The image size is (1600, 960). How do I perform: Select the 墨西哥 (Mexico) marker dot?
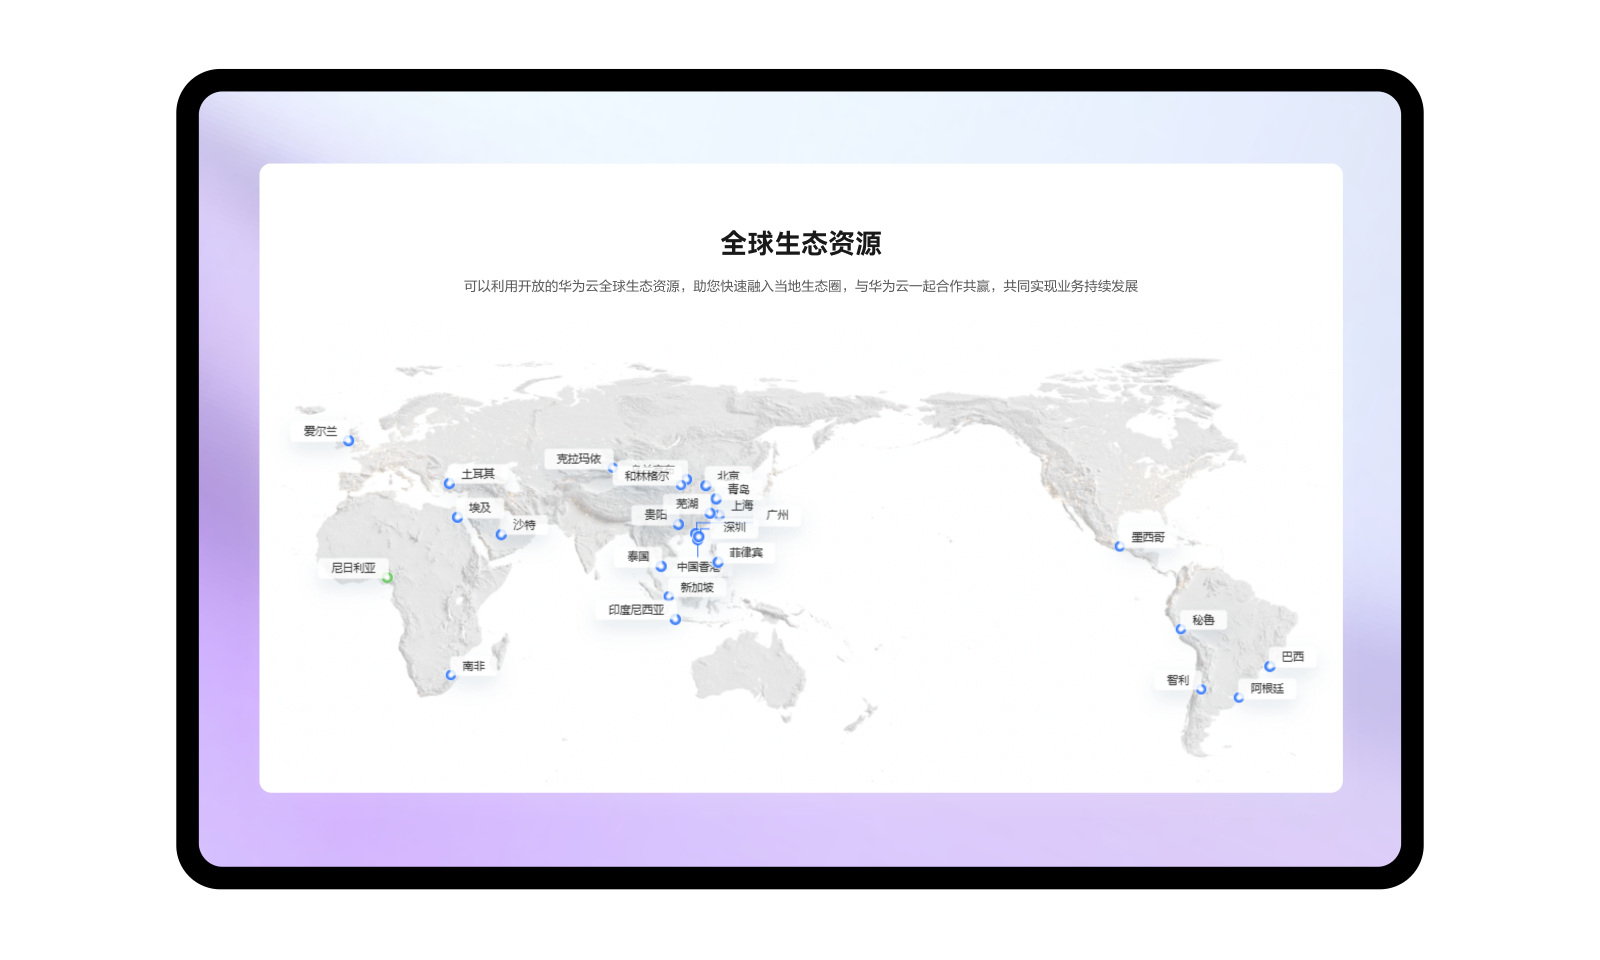[1120, 546]
